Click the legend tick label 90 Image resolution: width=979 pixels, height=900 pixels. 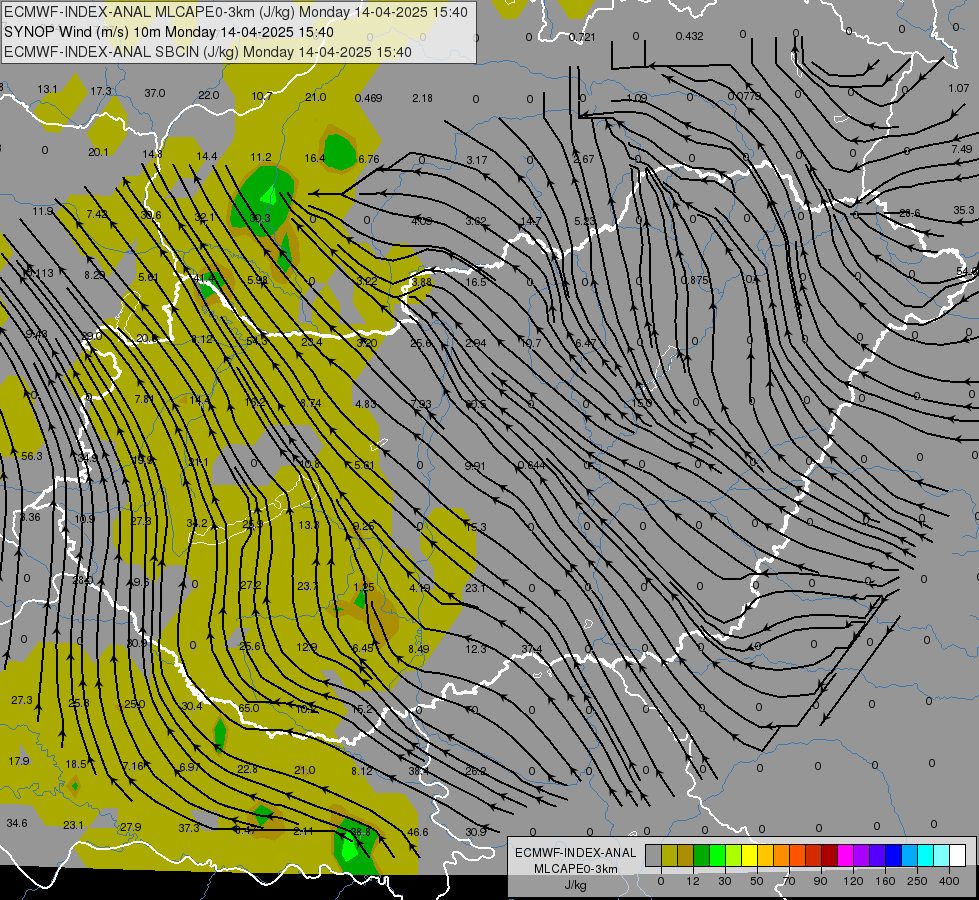820,881
